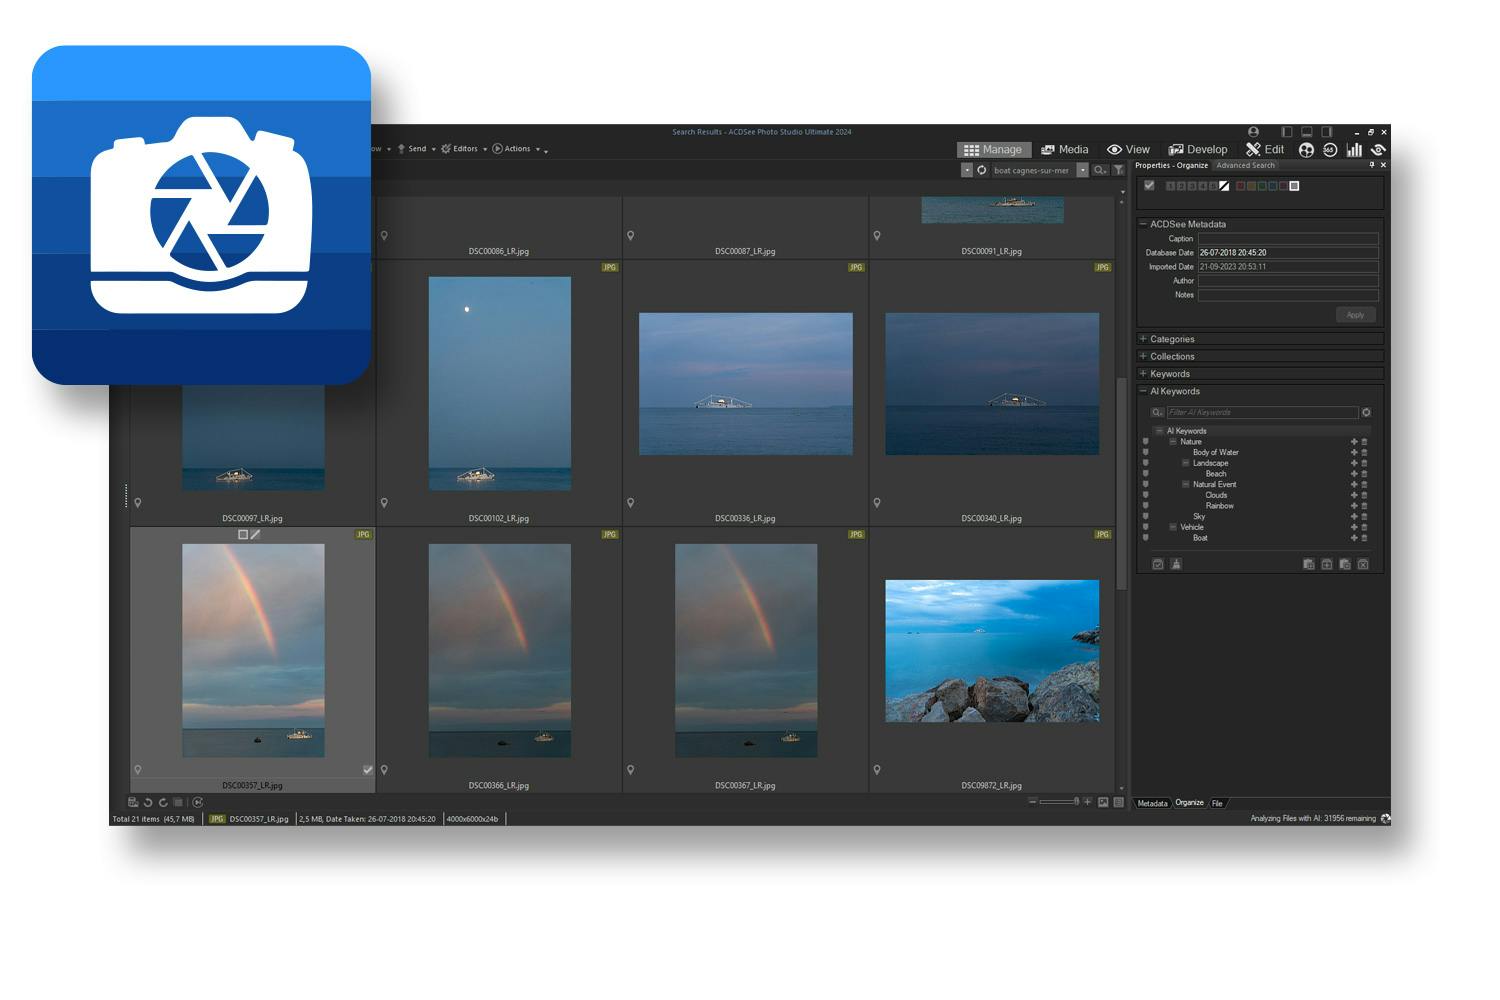1500x1000 pixels.
Task: Open the search term dropdown arrow
Action: click(1082, 170)
